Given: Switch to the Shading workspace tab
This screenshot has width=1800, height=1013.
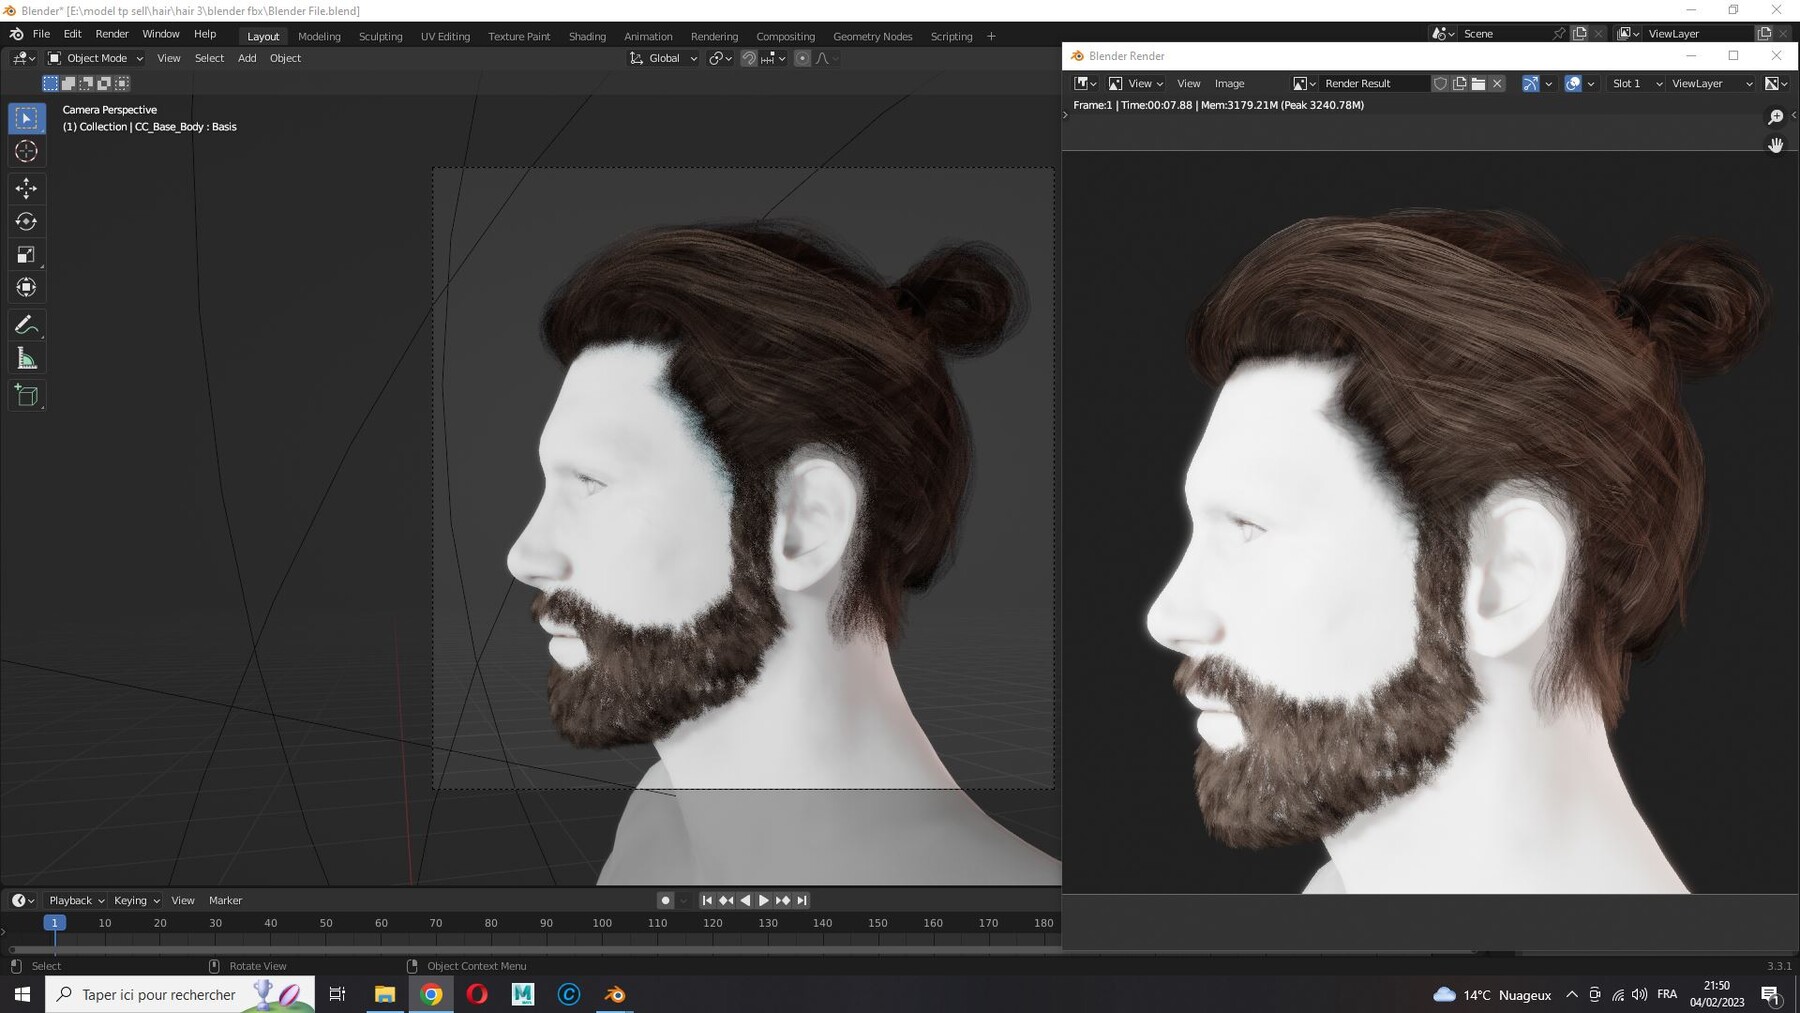Looking at the screenshot, I should tap(587, 37).
